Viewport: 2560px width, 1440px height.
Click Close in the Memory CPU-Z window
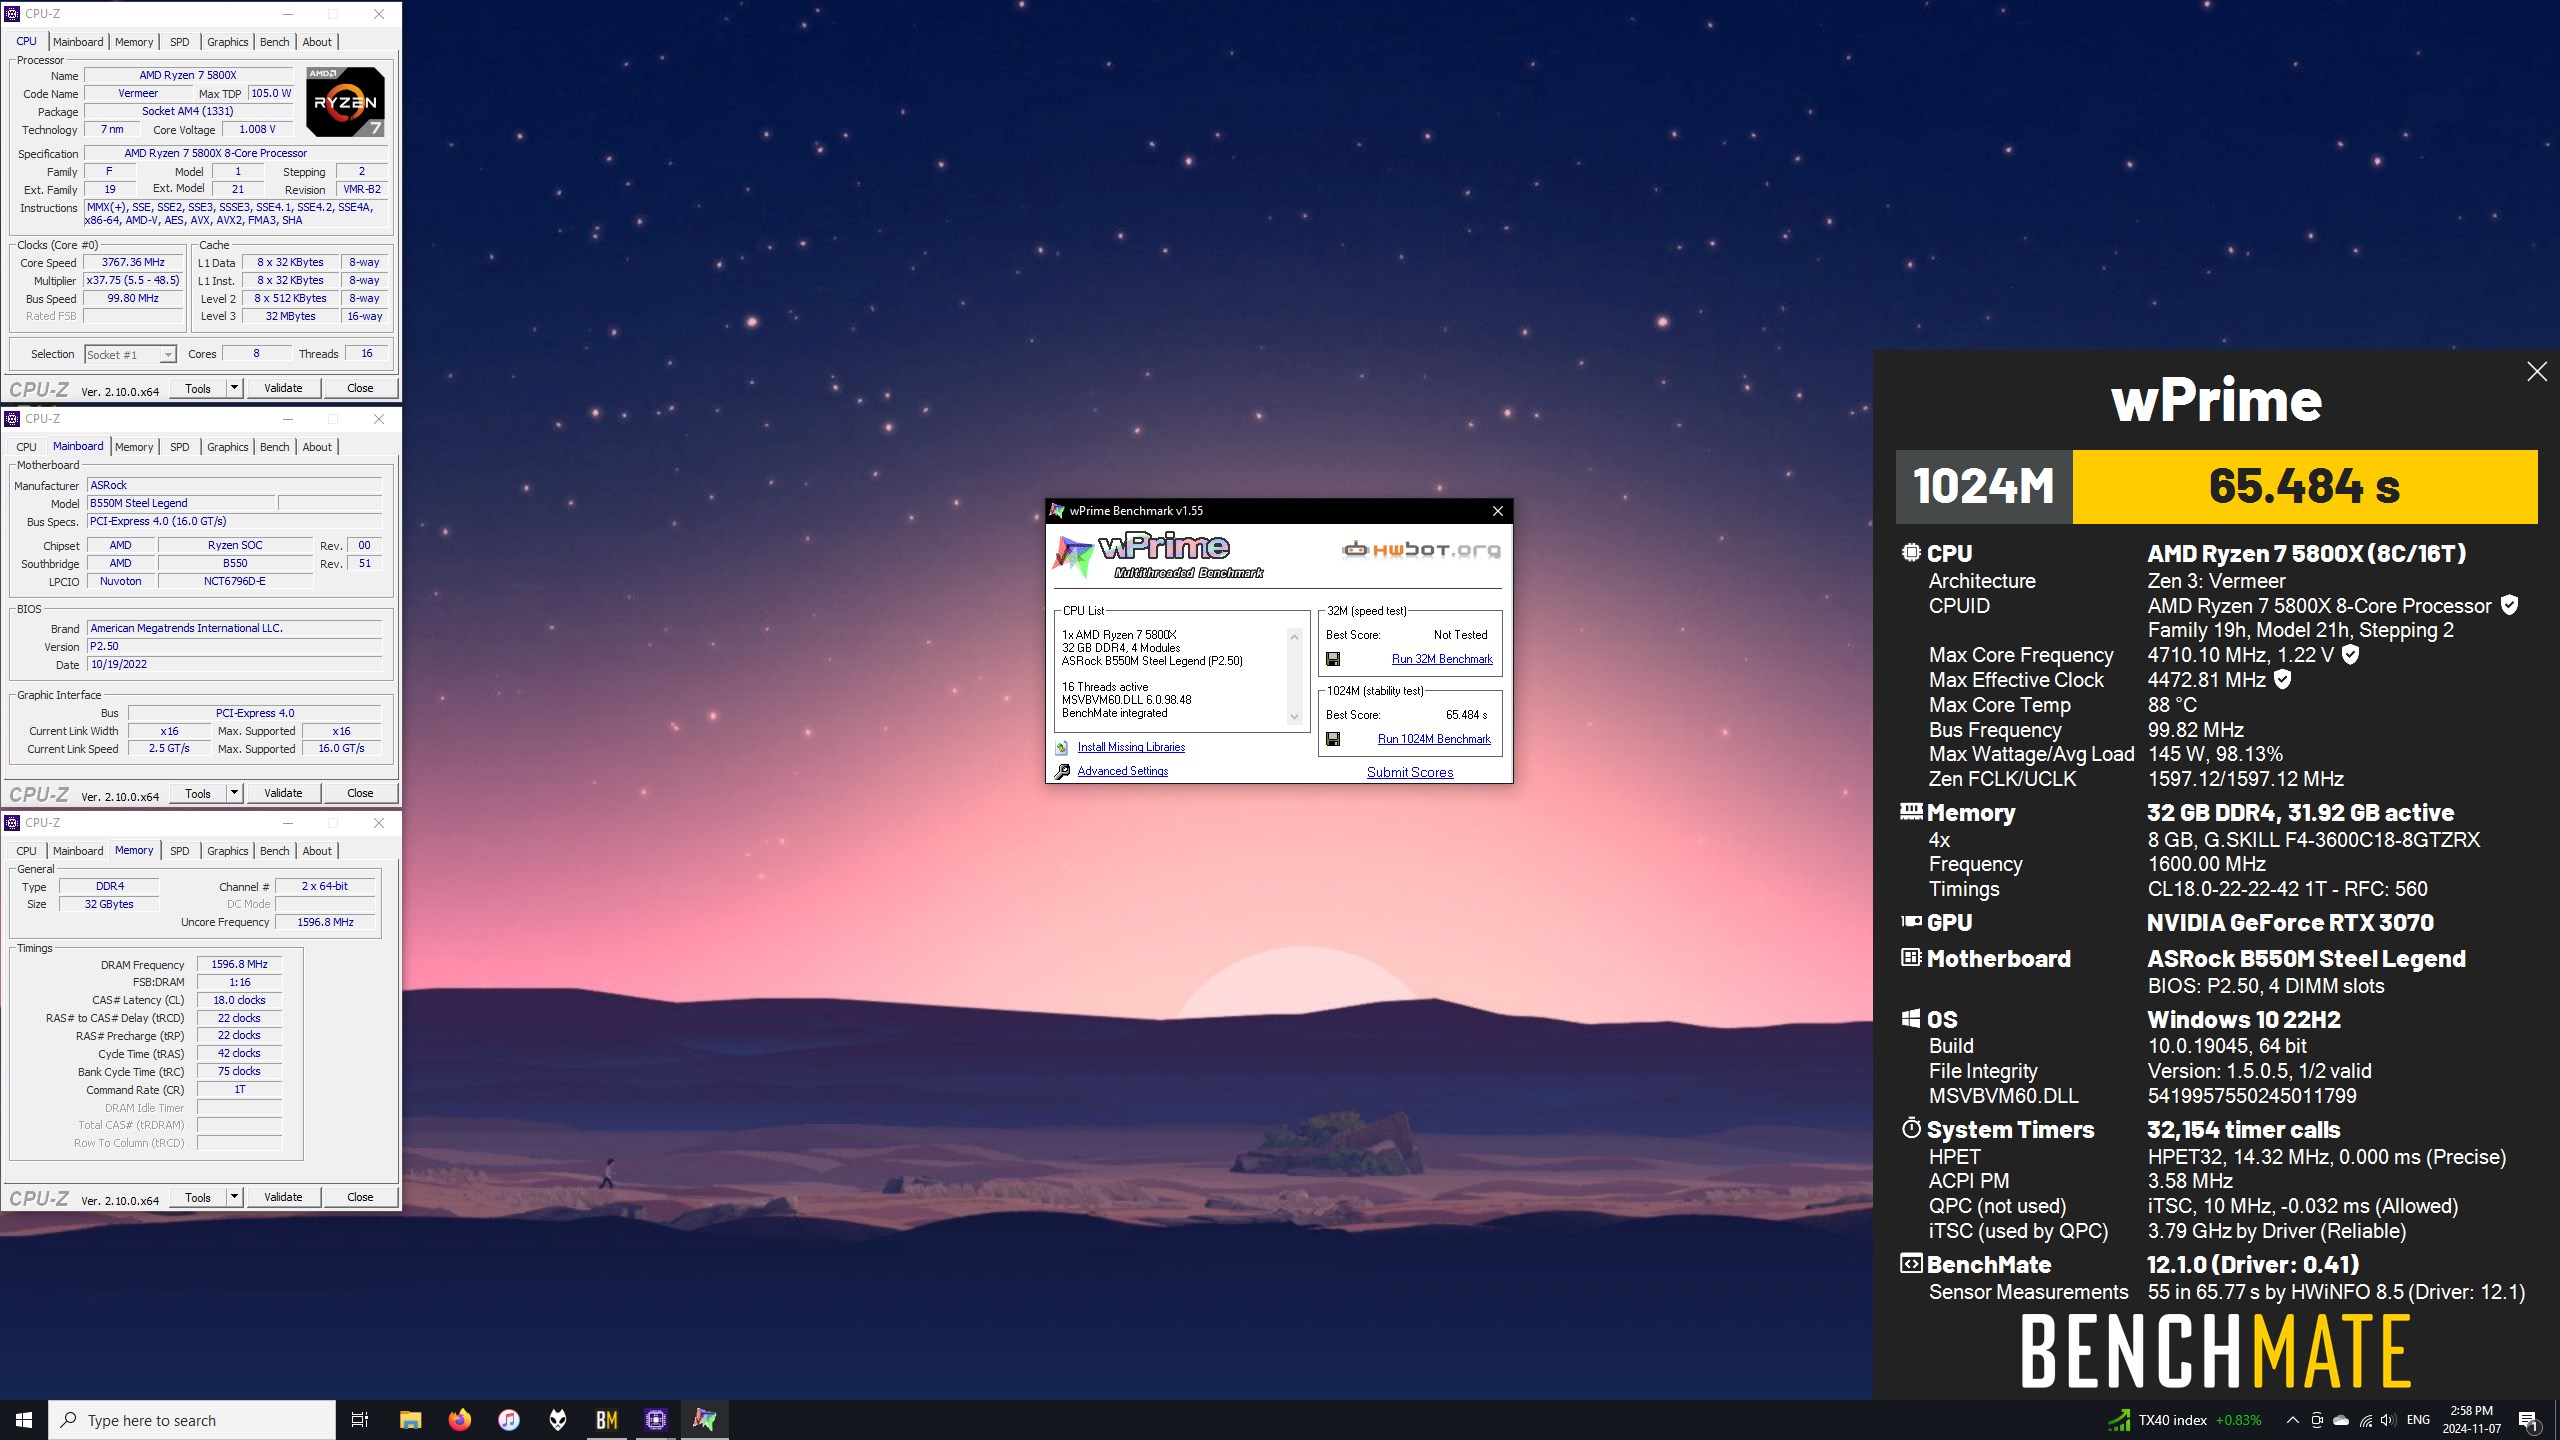(x=360, y=1197)
